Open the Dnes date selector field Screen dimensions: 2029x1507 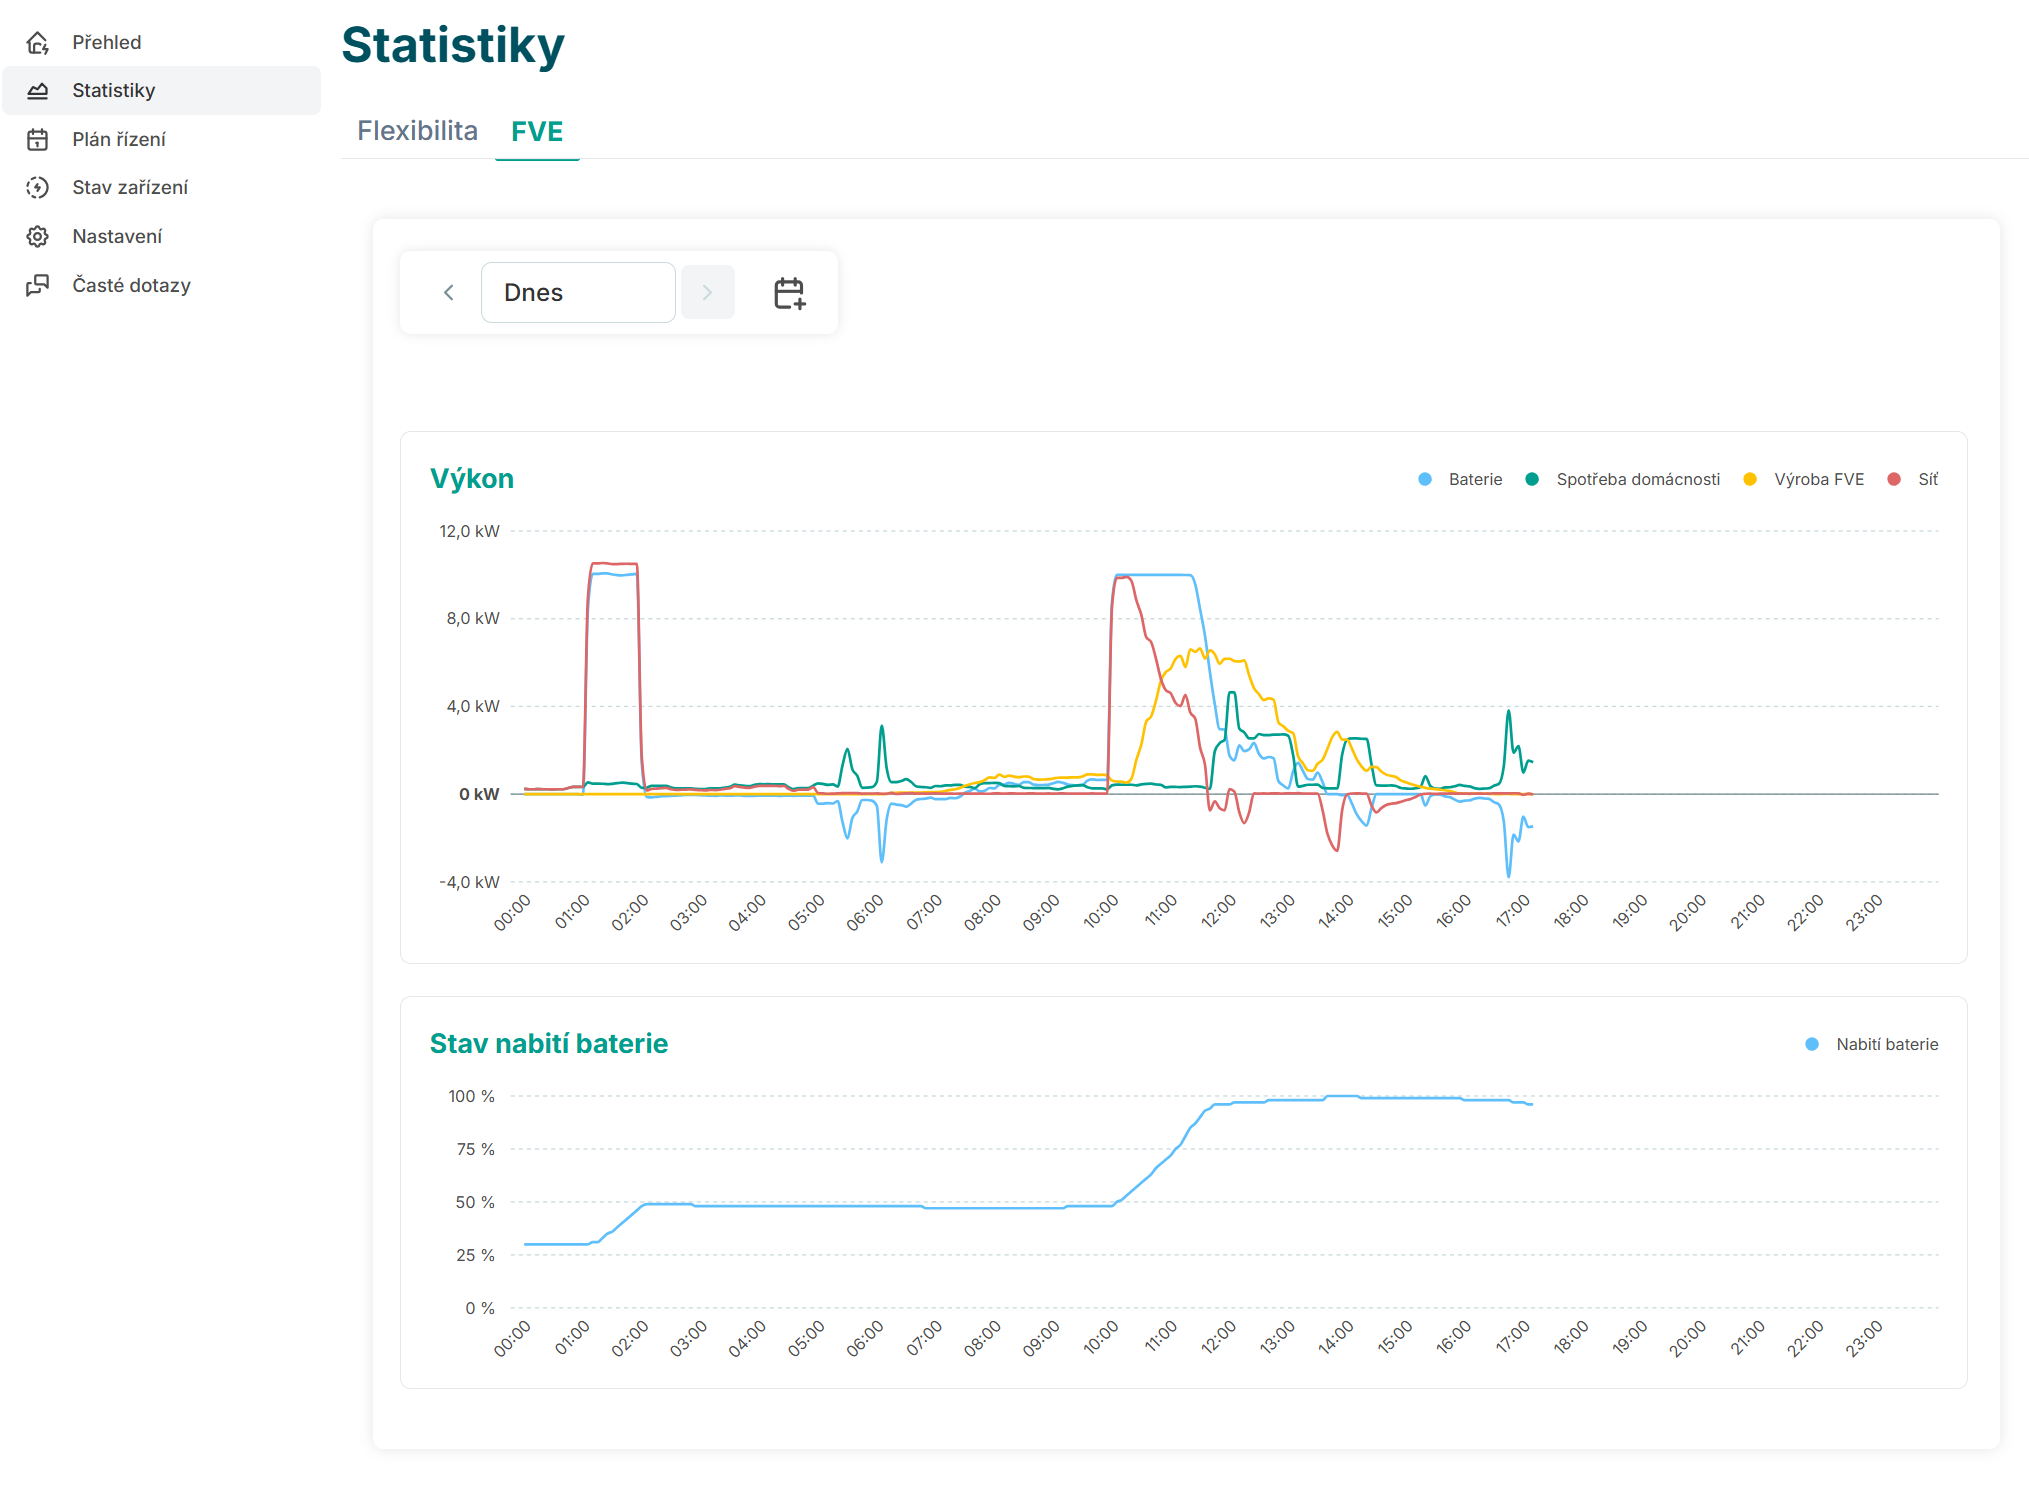578,293
